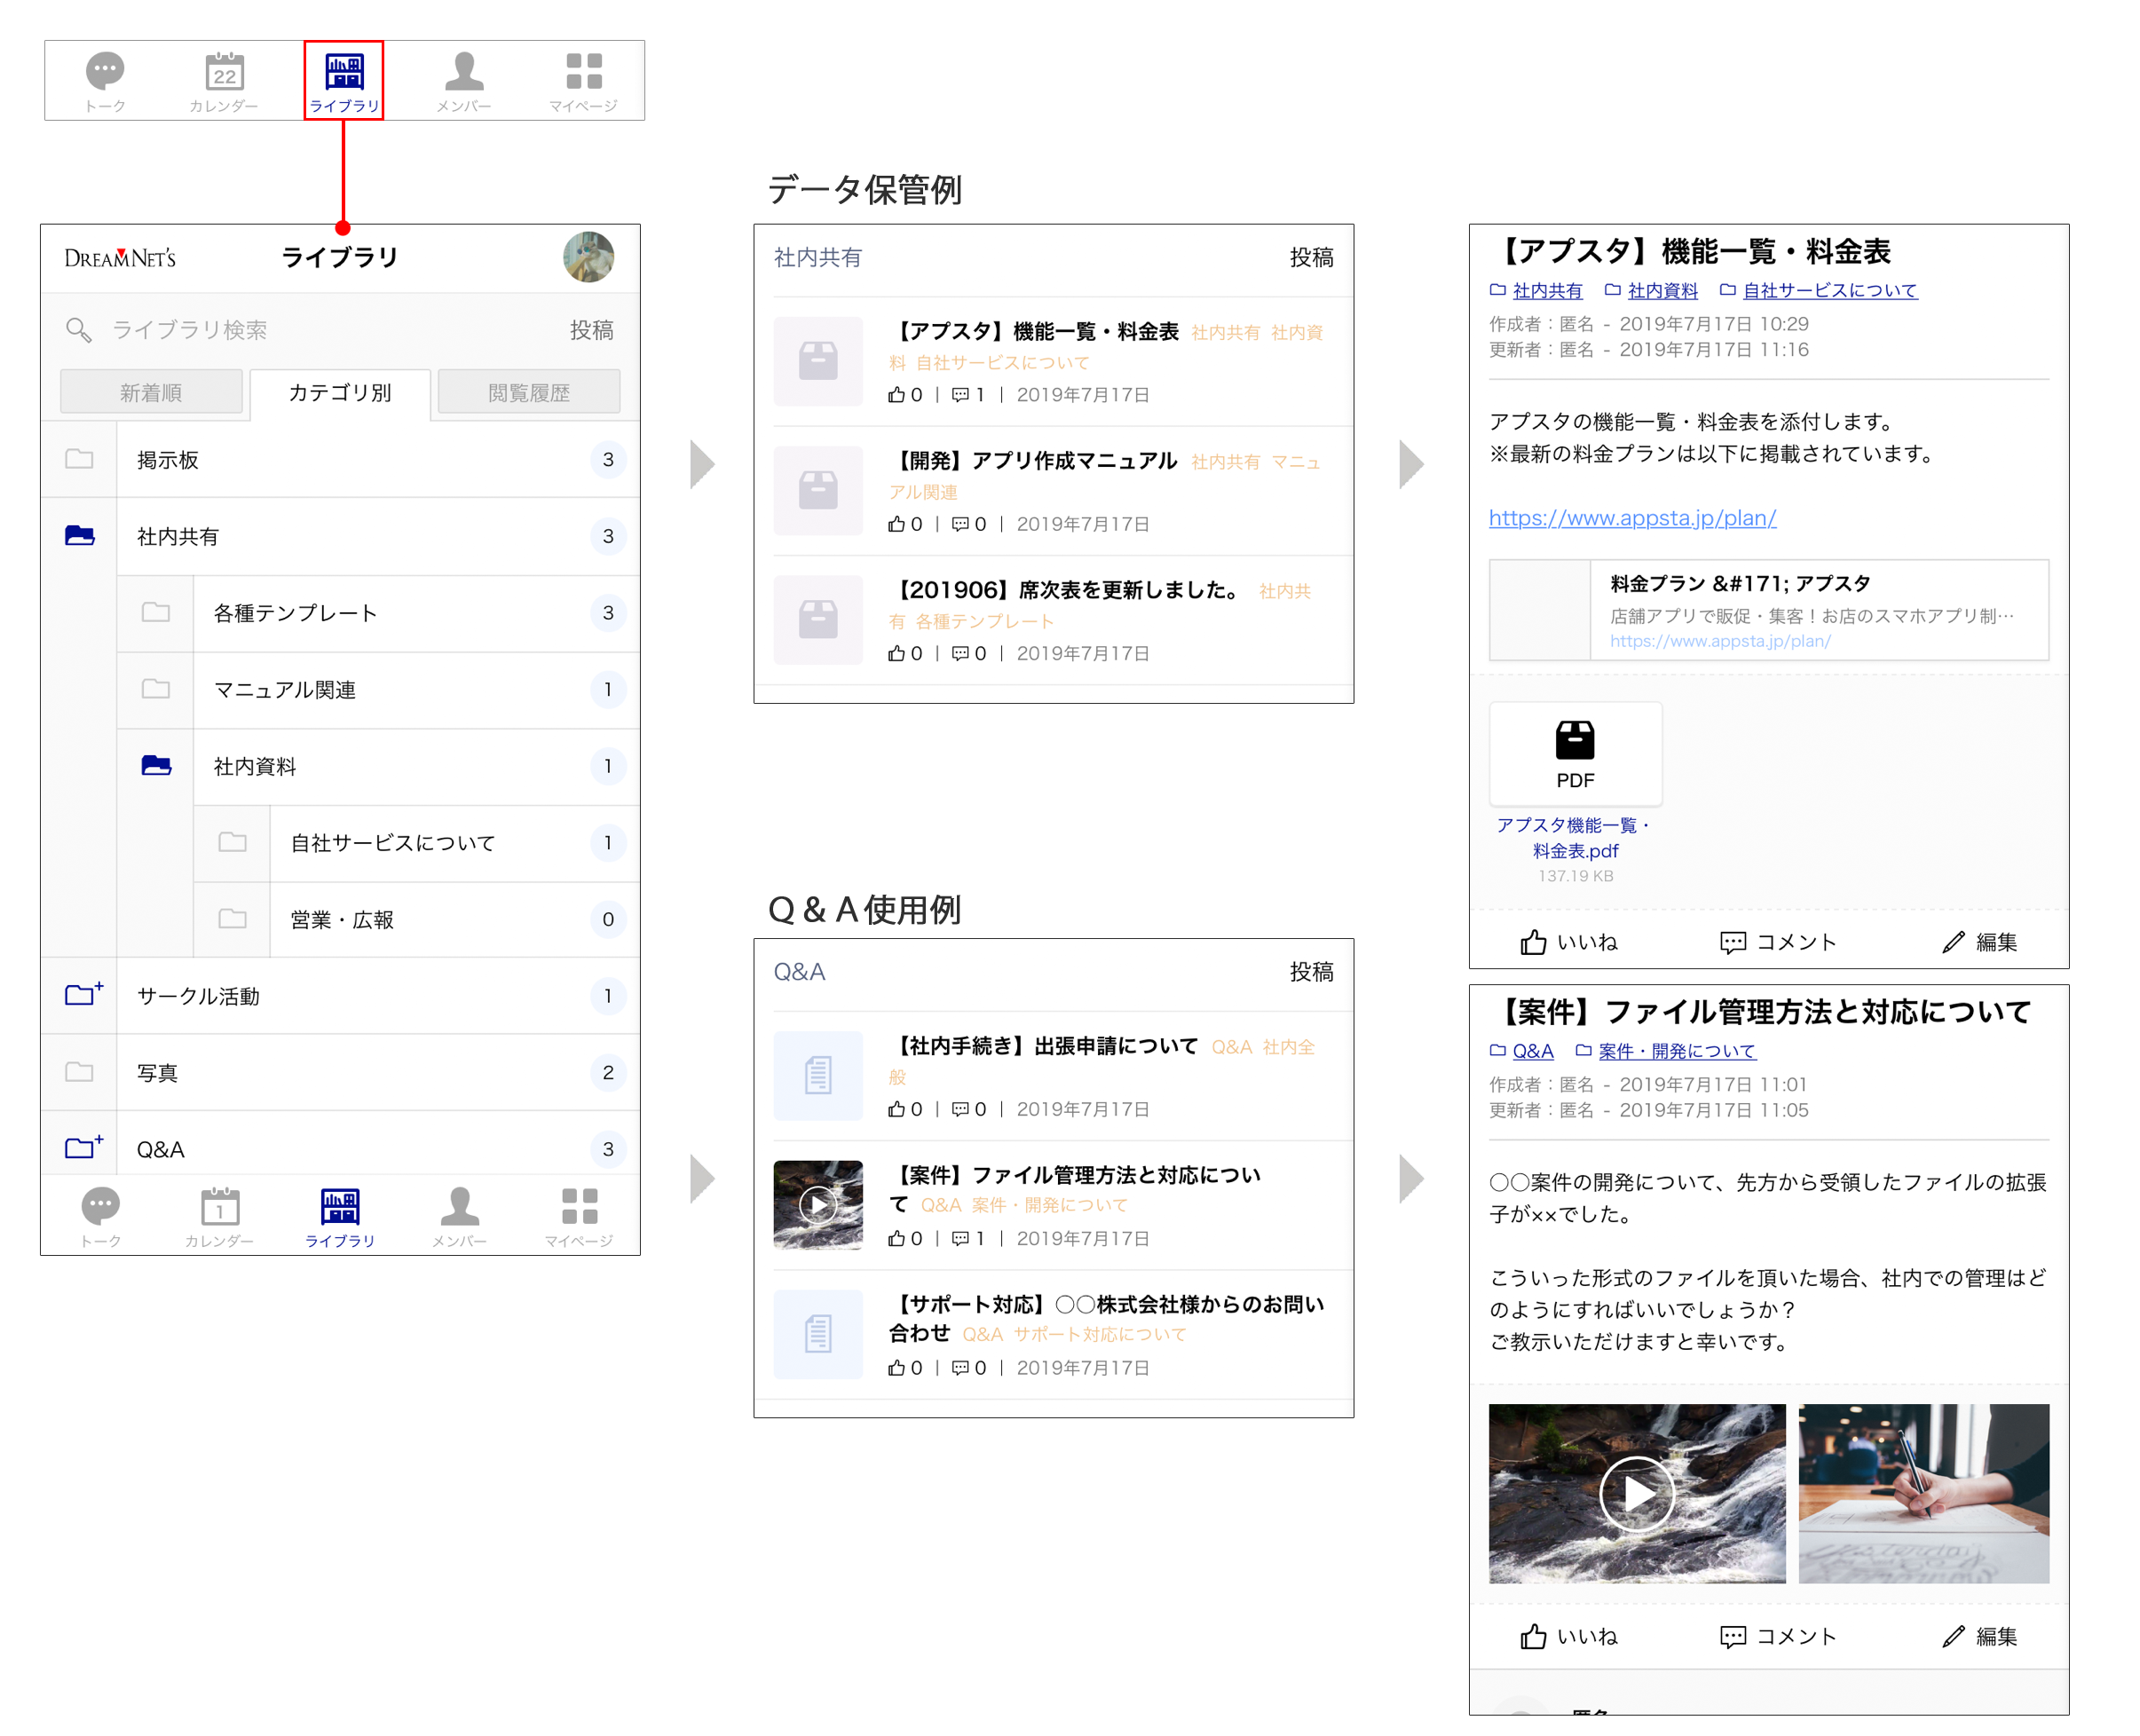2140x1736 pixels.
Task: Switch to カテゴリ別 tab
Action: tap(340, 392)
